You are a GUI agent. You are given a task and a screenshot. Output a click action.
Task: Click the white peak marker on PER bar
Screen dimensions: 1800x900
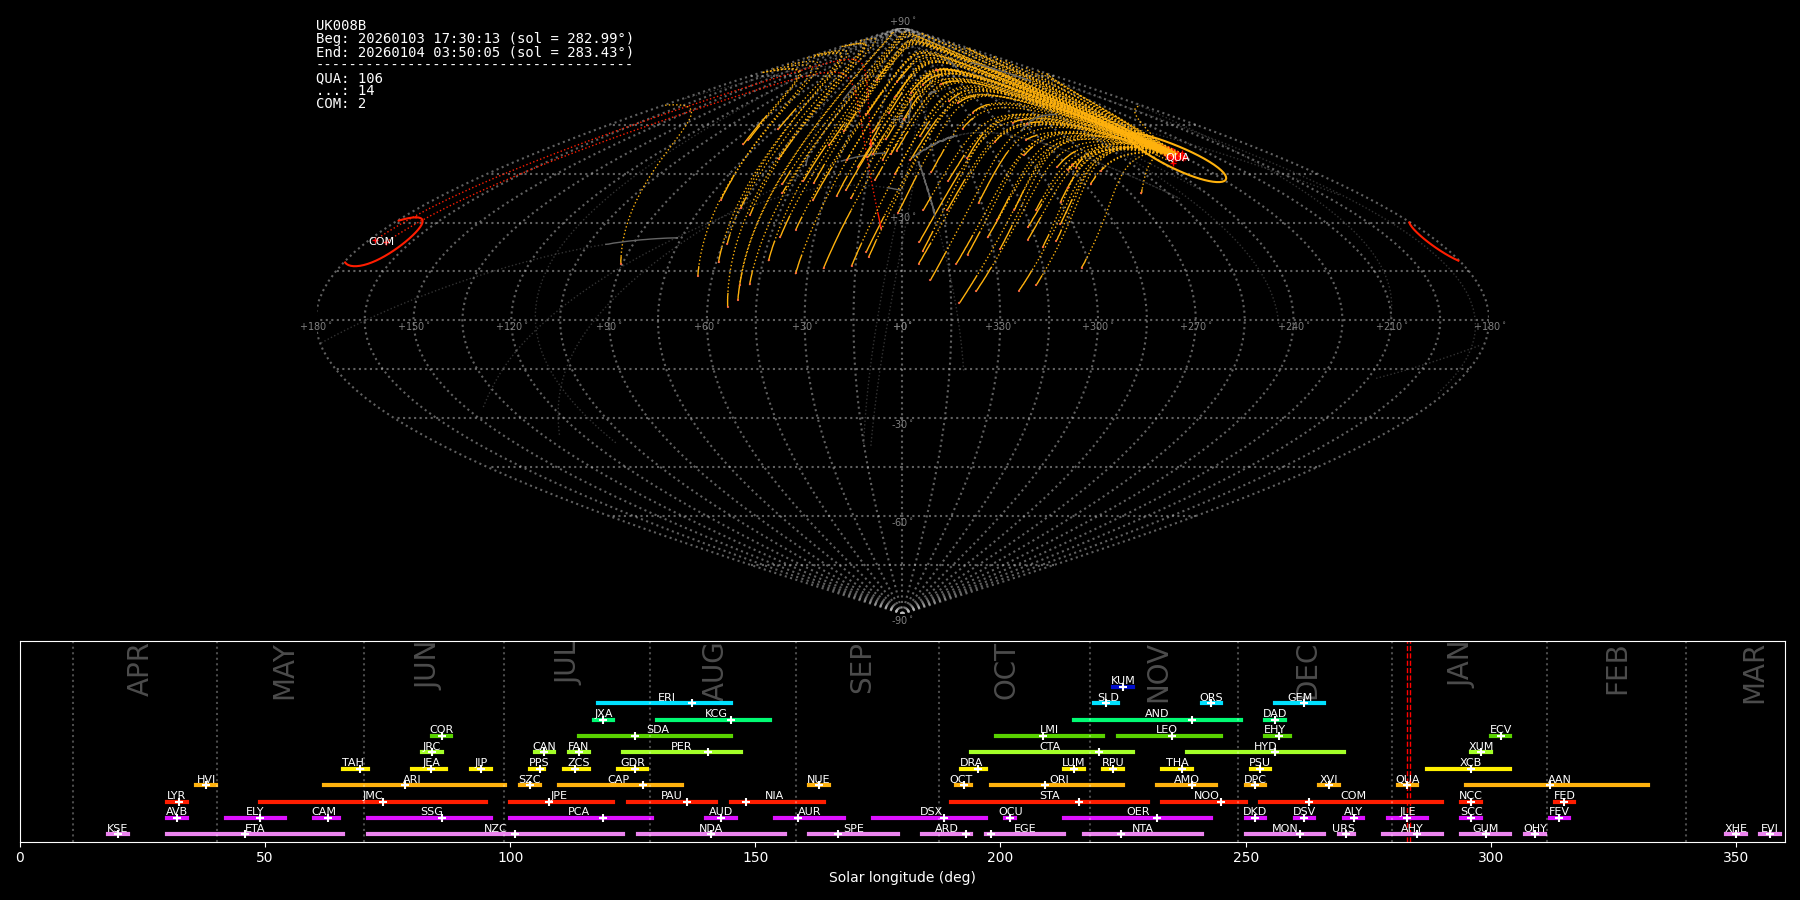(708, 752)
